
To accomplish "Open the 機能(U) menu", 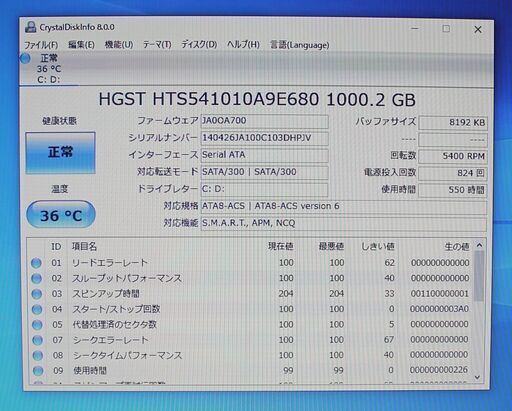I will point(119,45).
